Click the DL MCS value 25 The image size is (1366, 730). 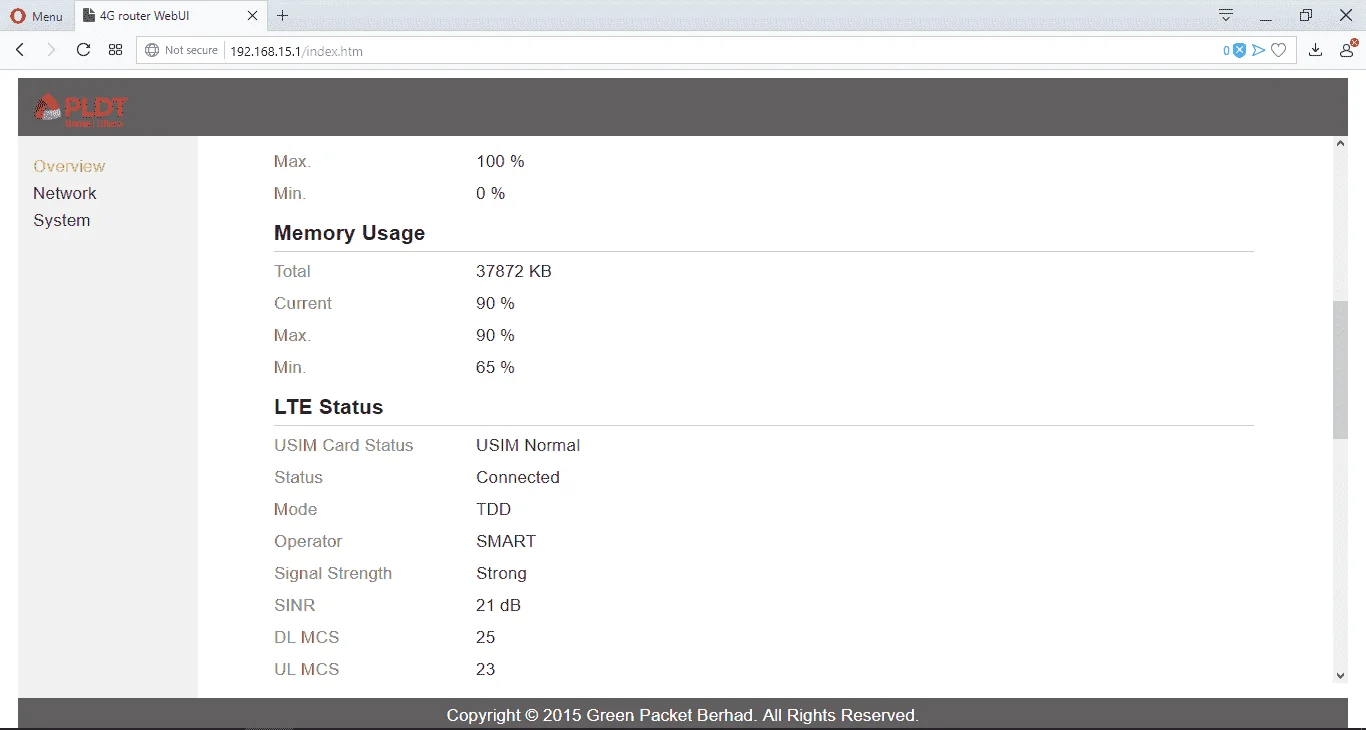tap(486, 637)
